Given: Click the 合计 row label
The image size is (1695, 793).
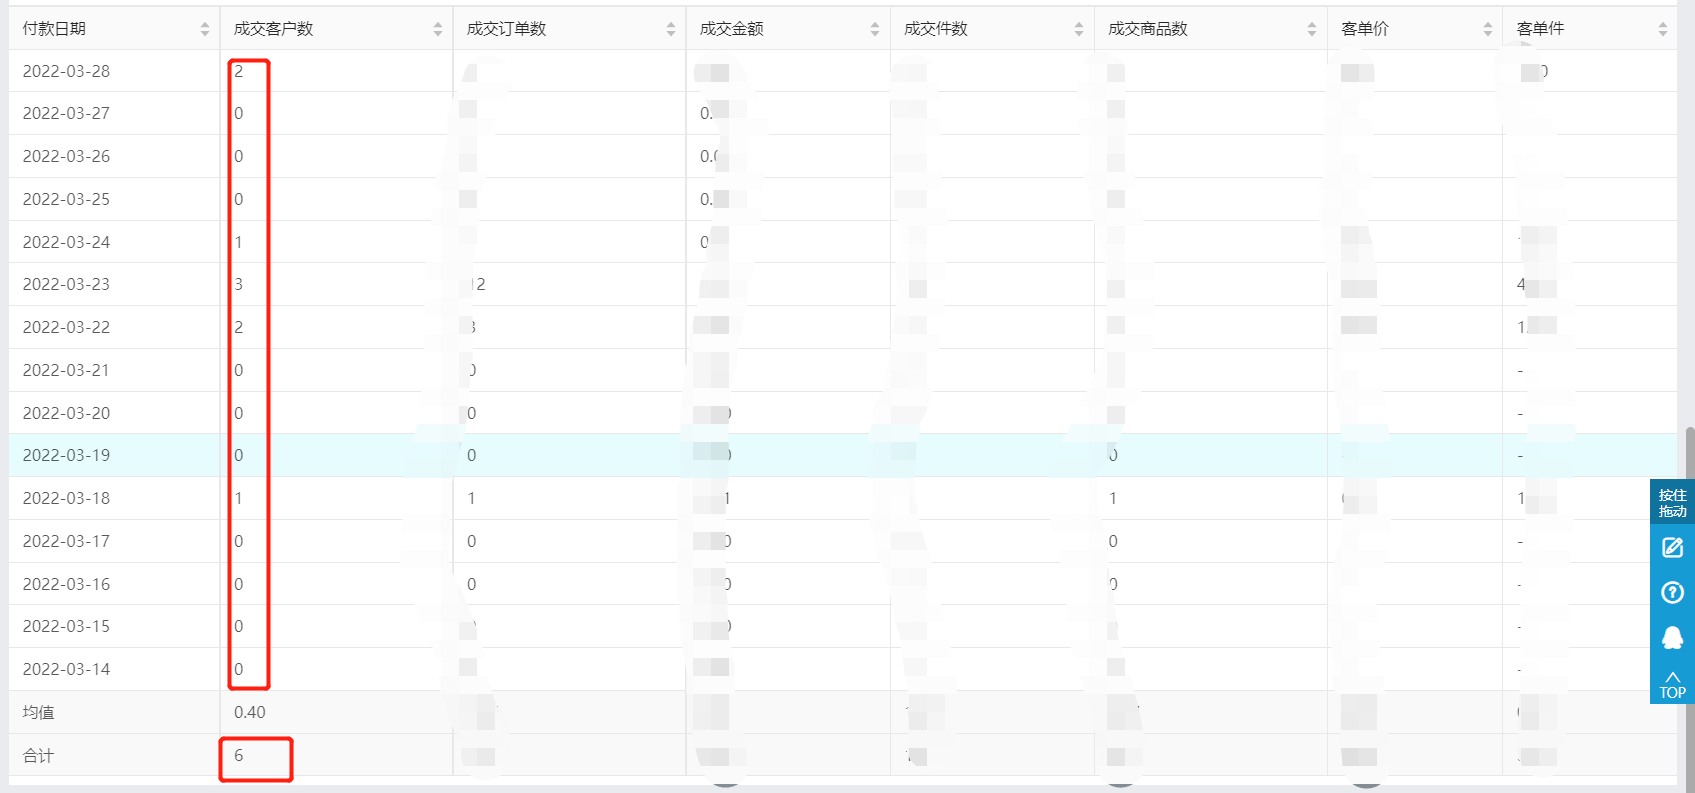Looking at the screenshot, I should coord(38,755).
